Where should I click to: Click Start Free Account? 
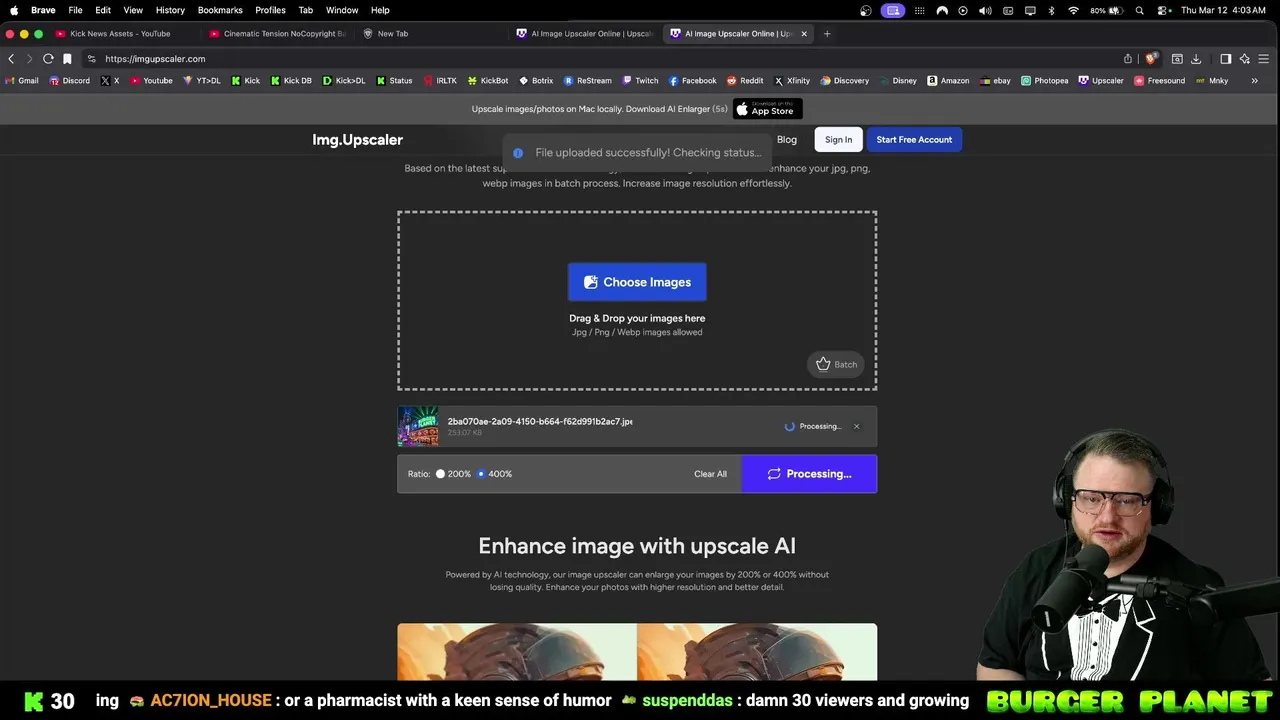pos(914,139)
